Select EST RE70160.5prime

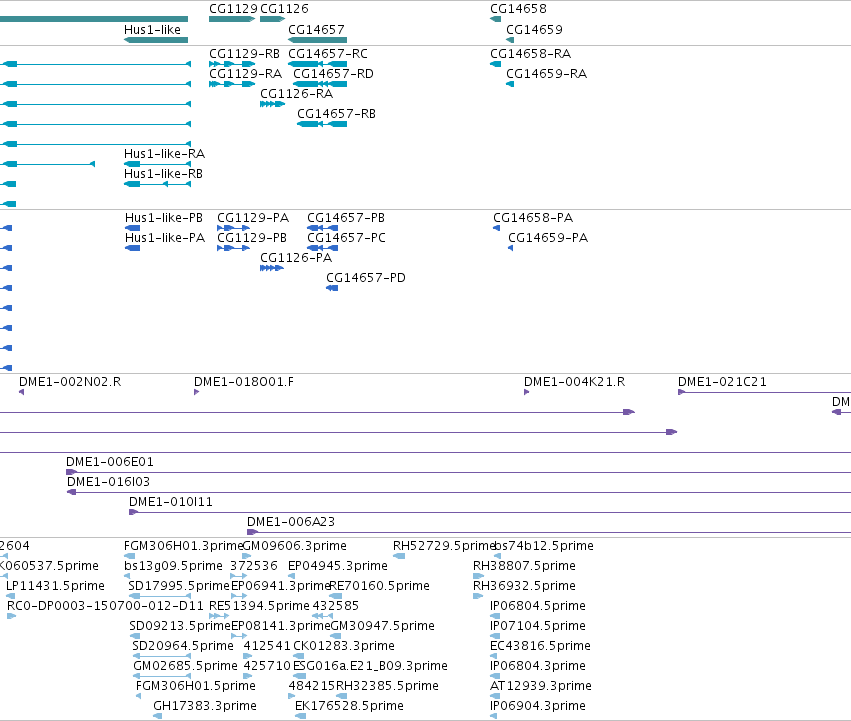point(336,596)
